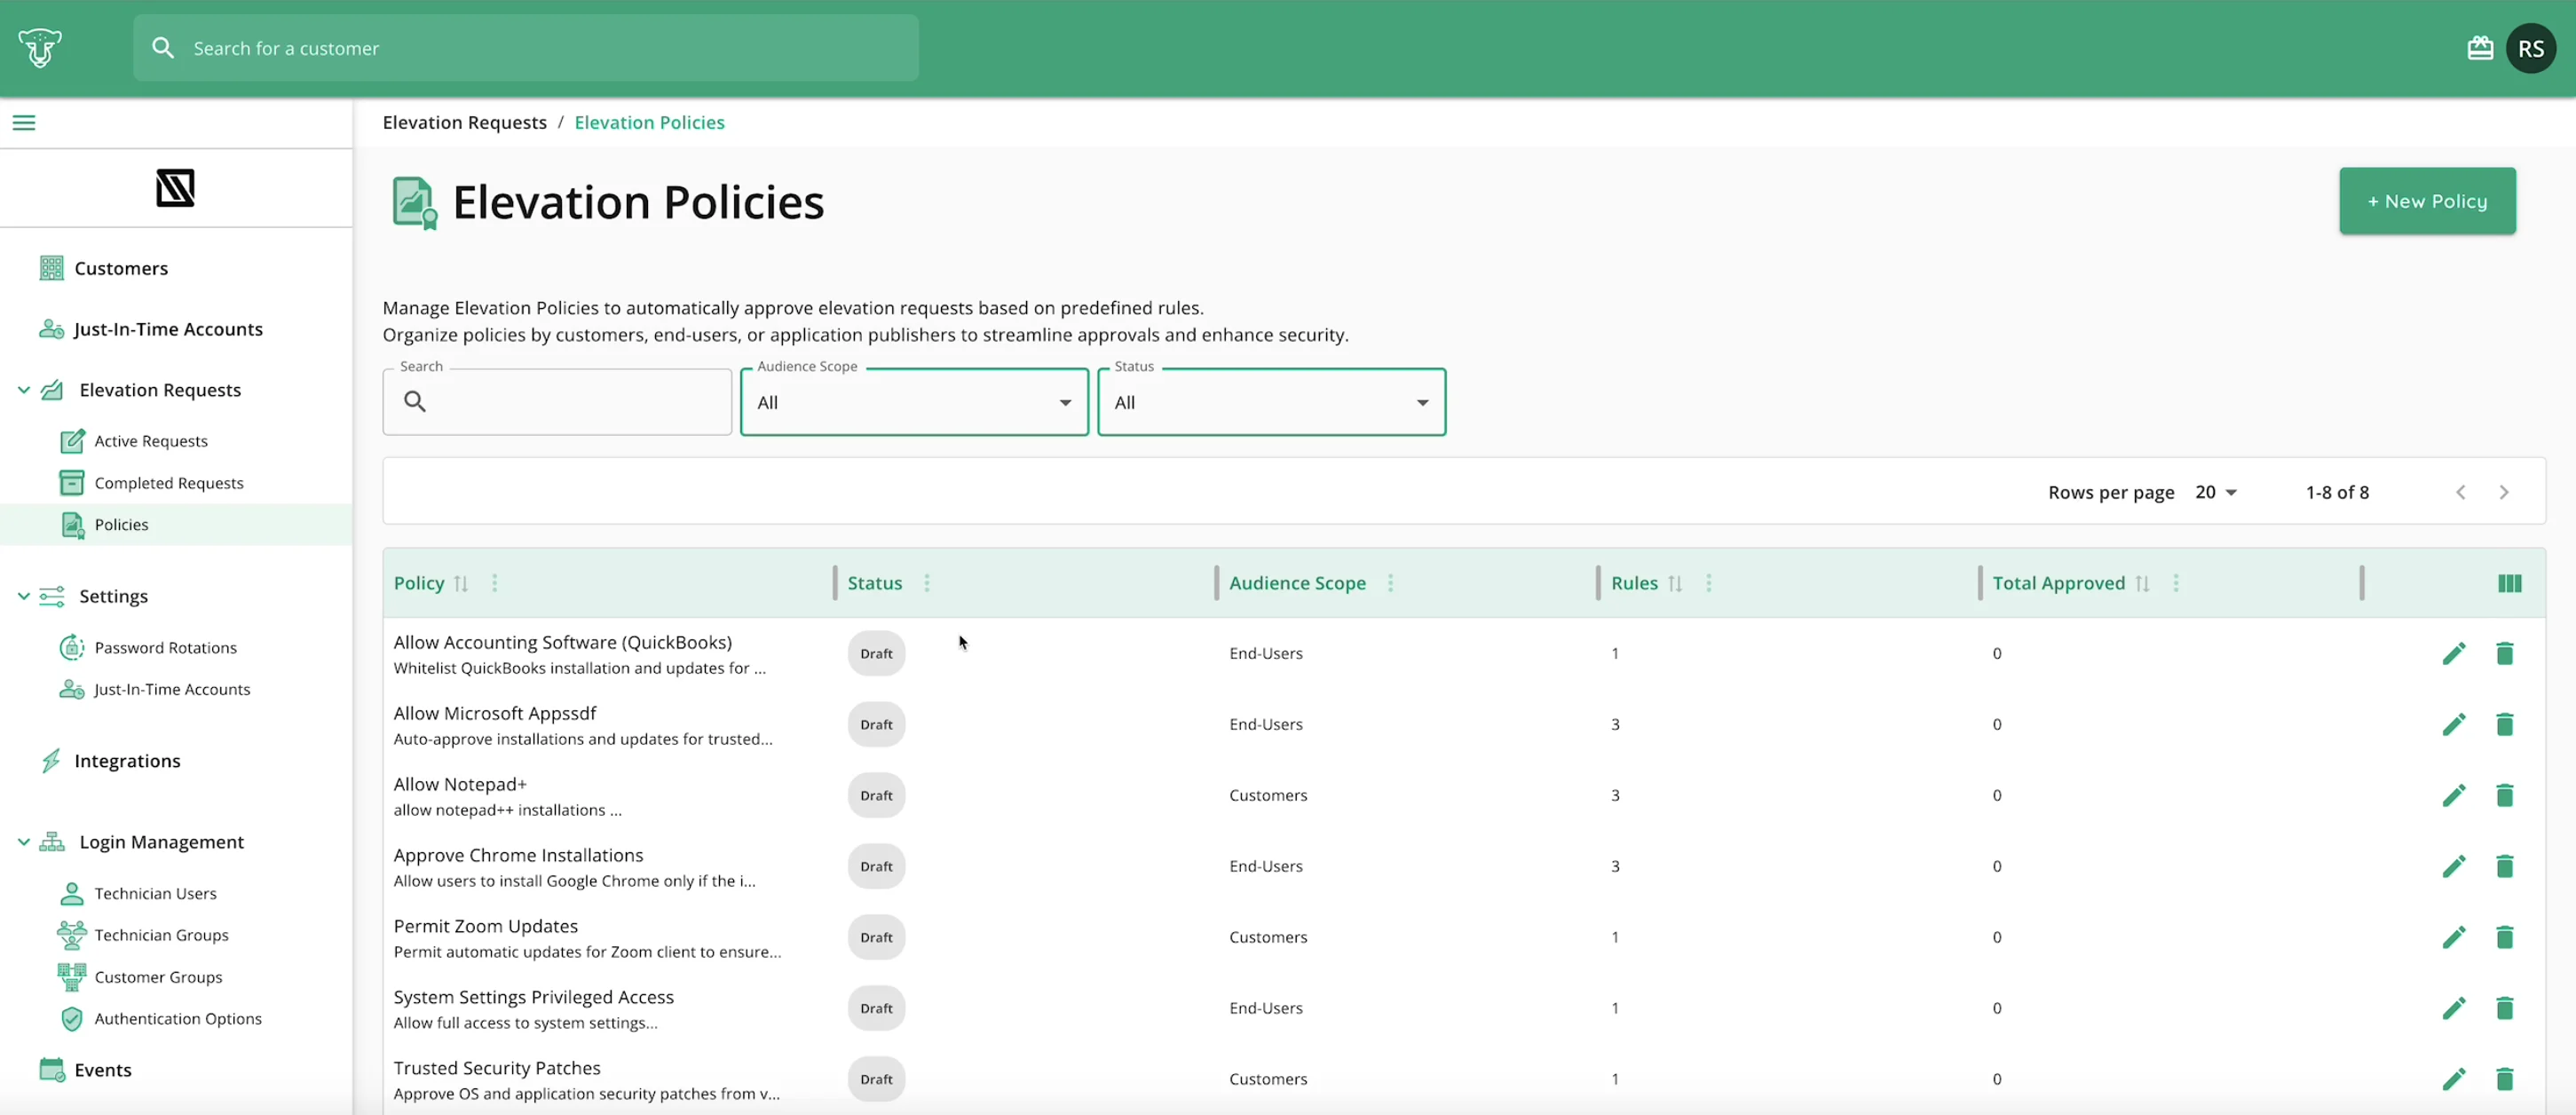2576x1115 pixels.
Task: Create a new policy
Action: (x=2427, y=201)
